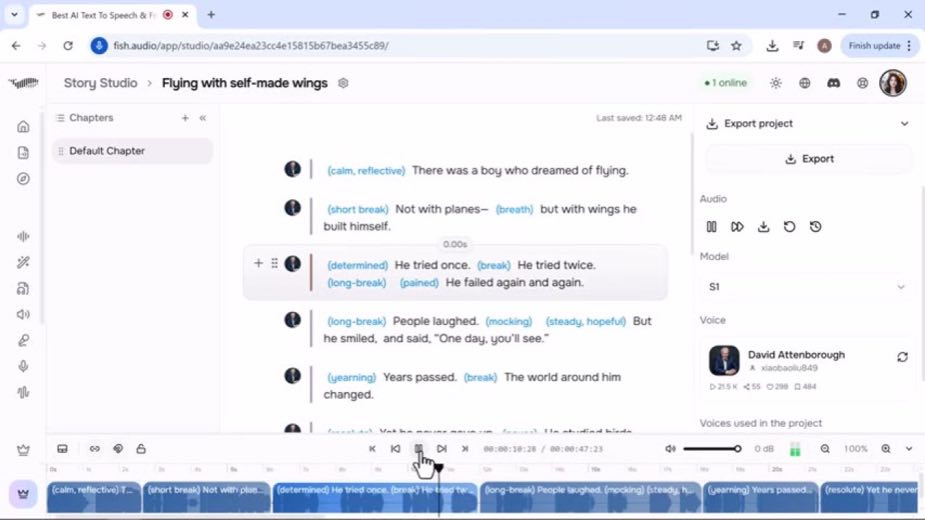Download the audio clip
This screenshot has width=925, height=520.
point(763,227)
